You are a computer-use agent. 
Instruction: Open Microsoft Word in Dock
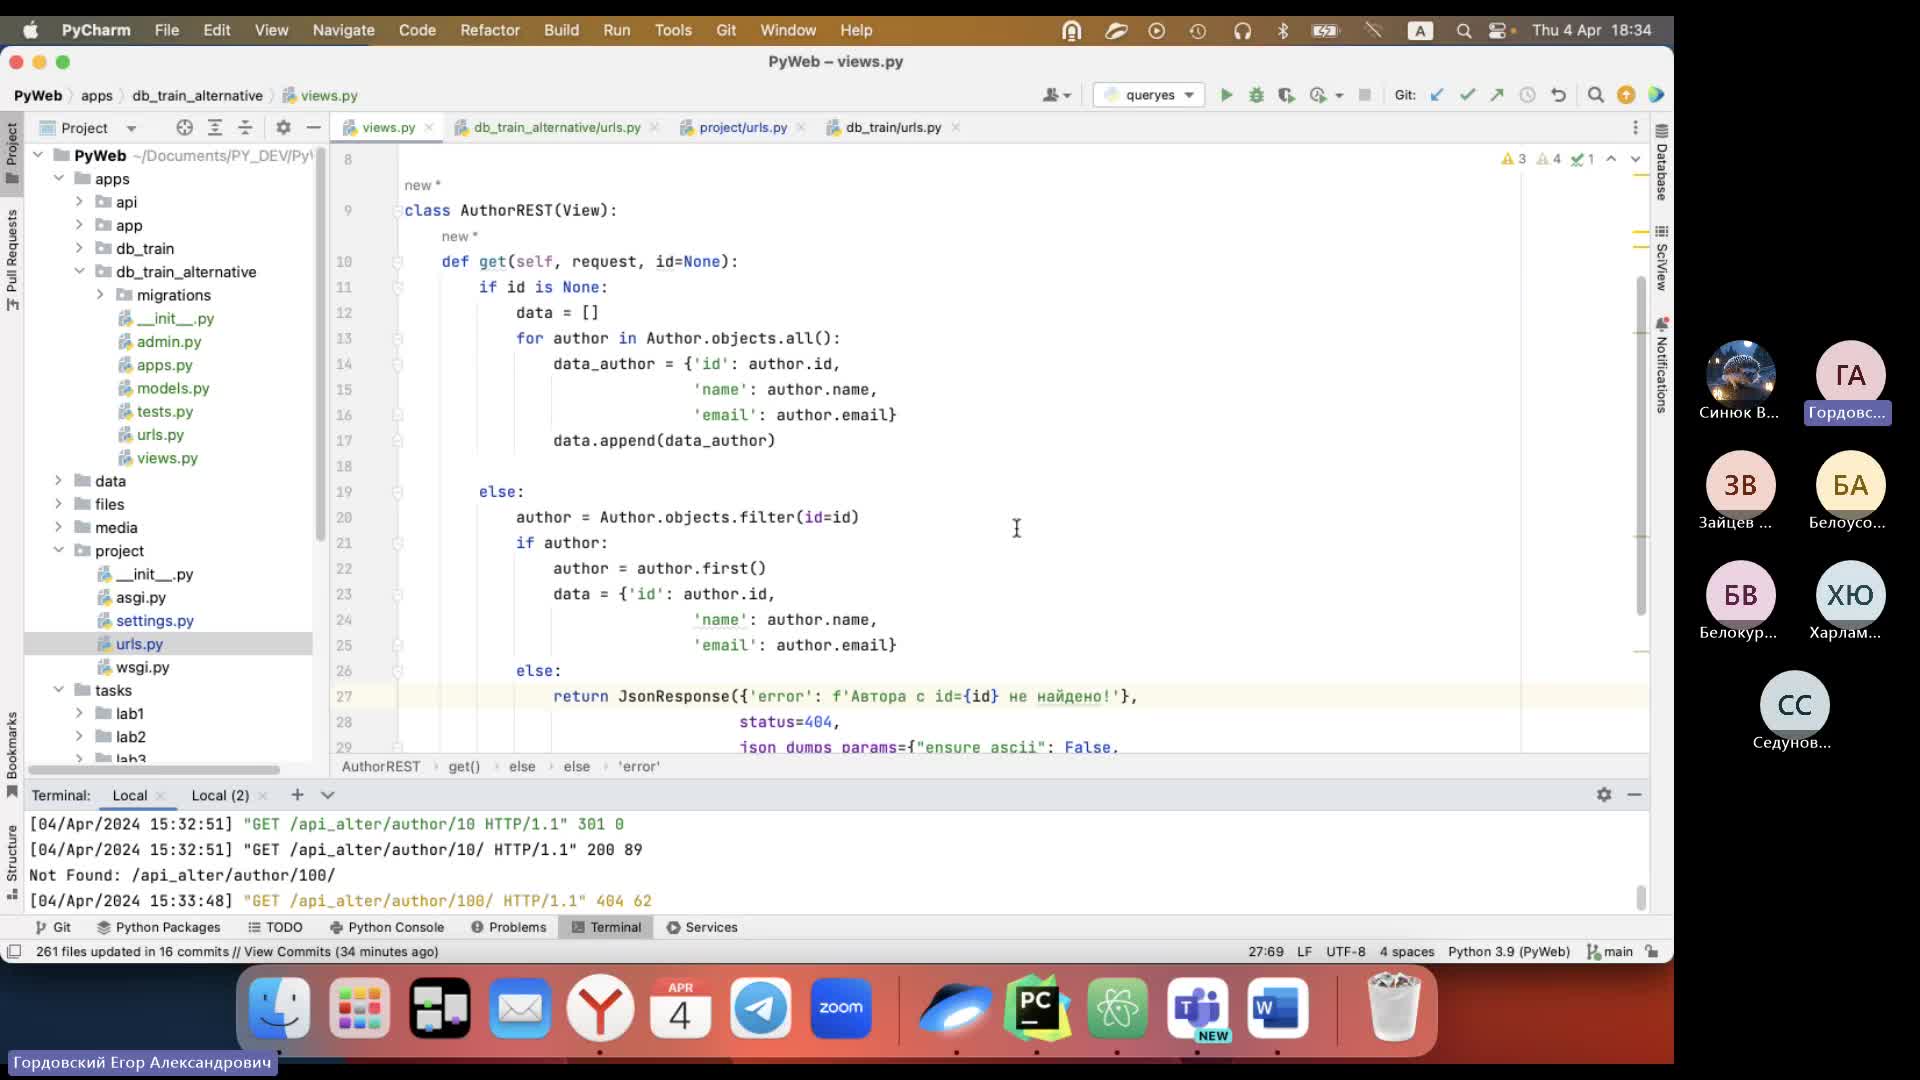pos(1277,1008)
